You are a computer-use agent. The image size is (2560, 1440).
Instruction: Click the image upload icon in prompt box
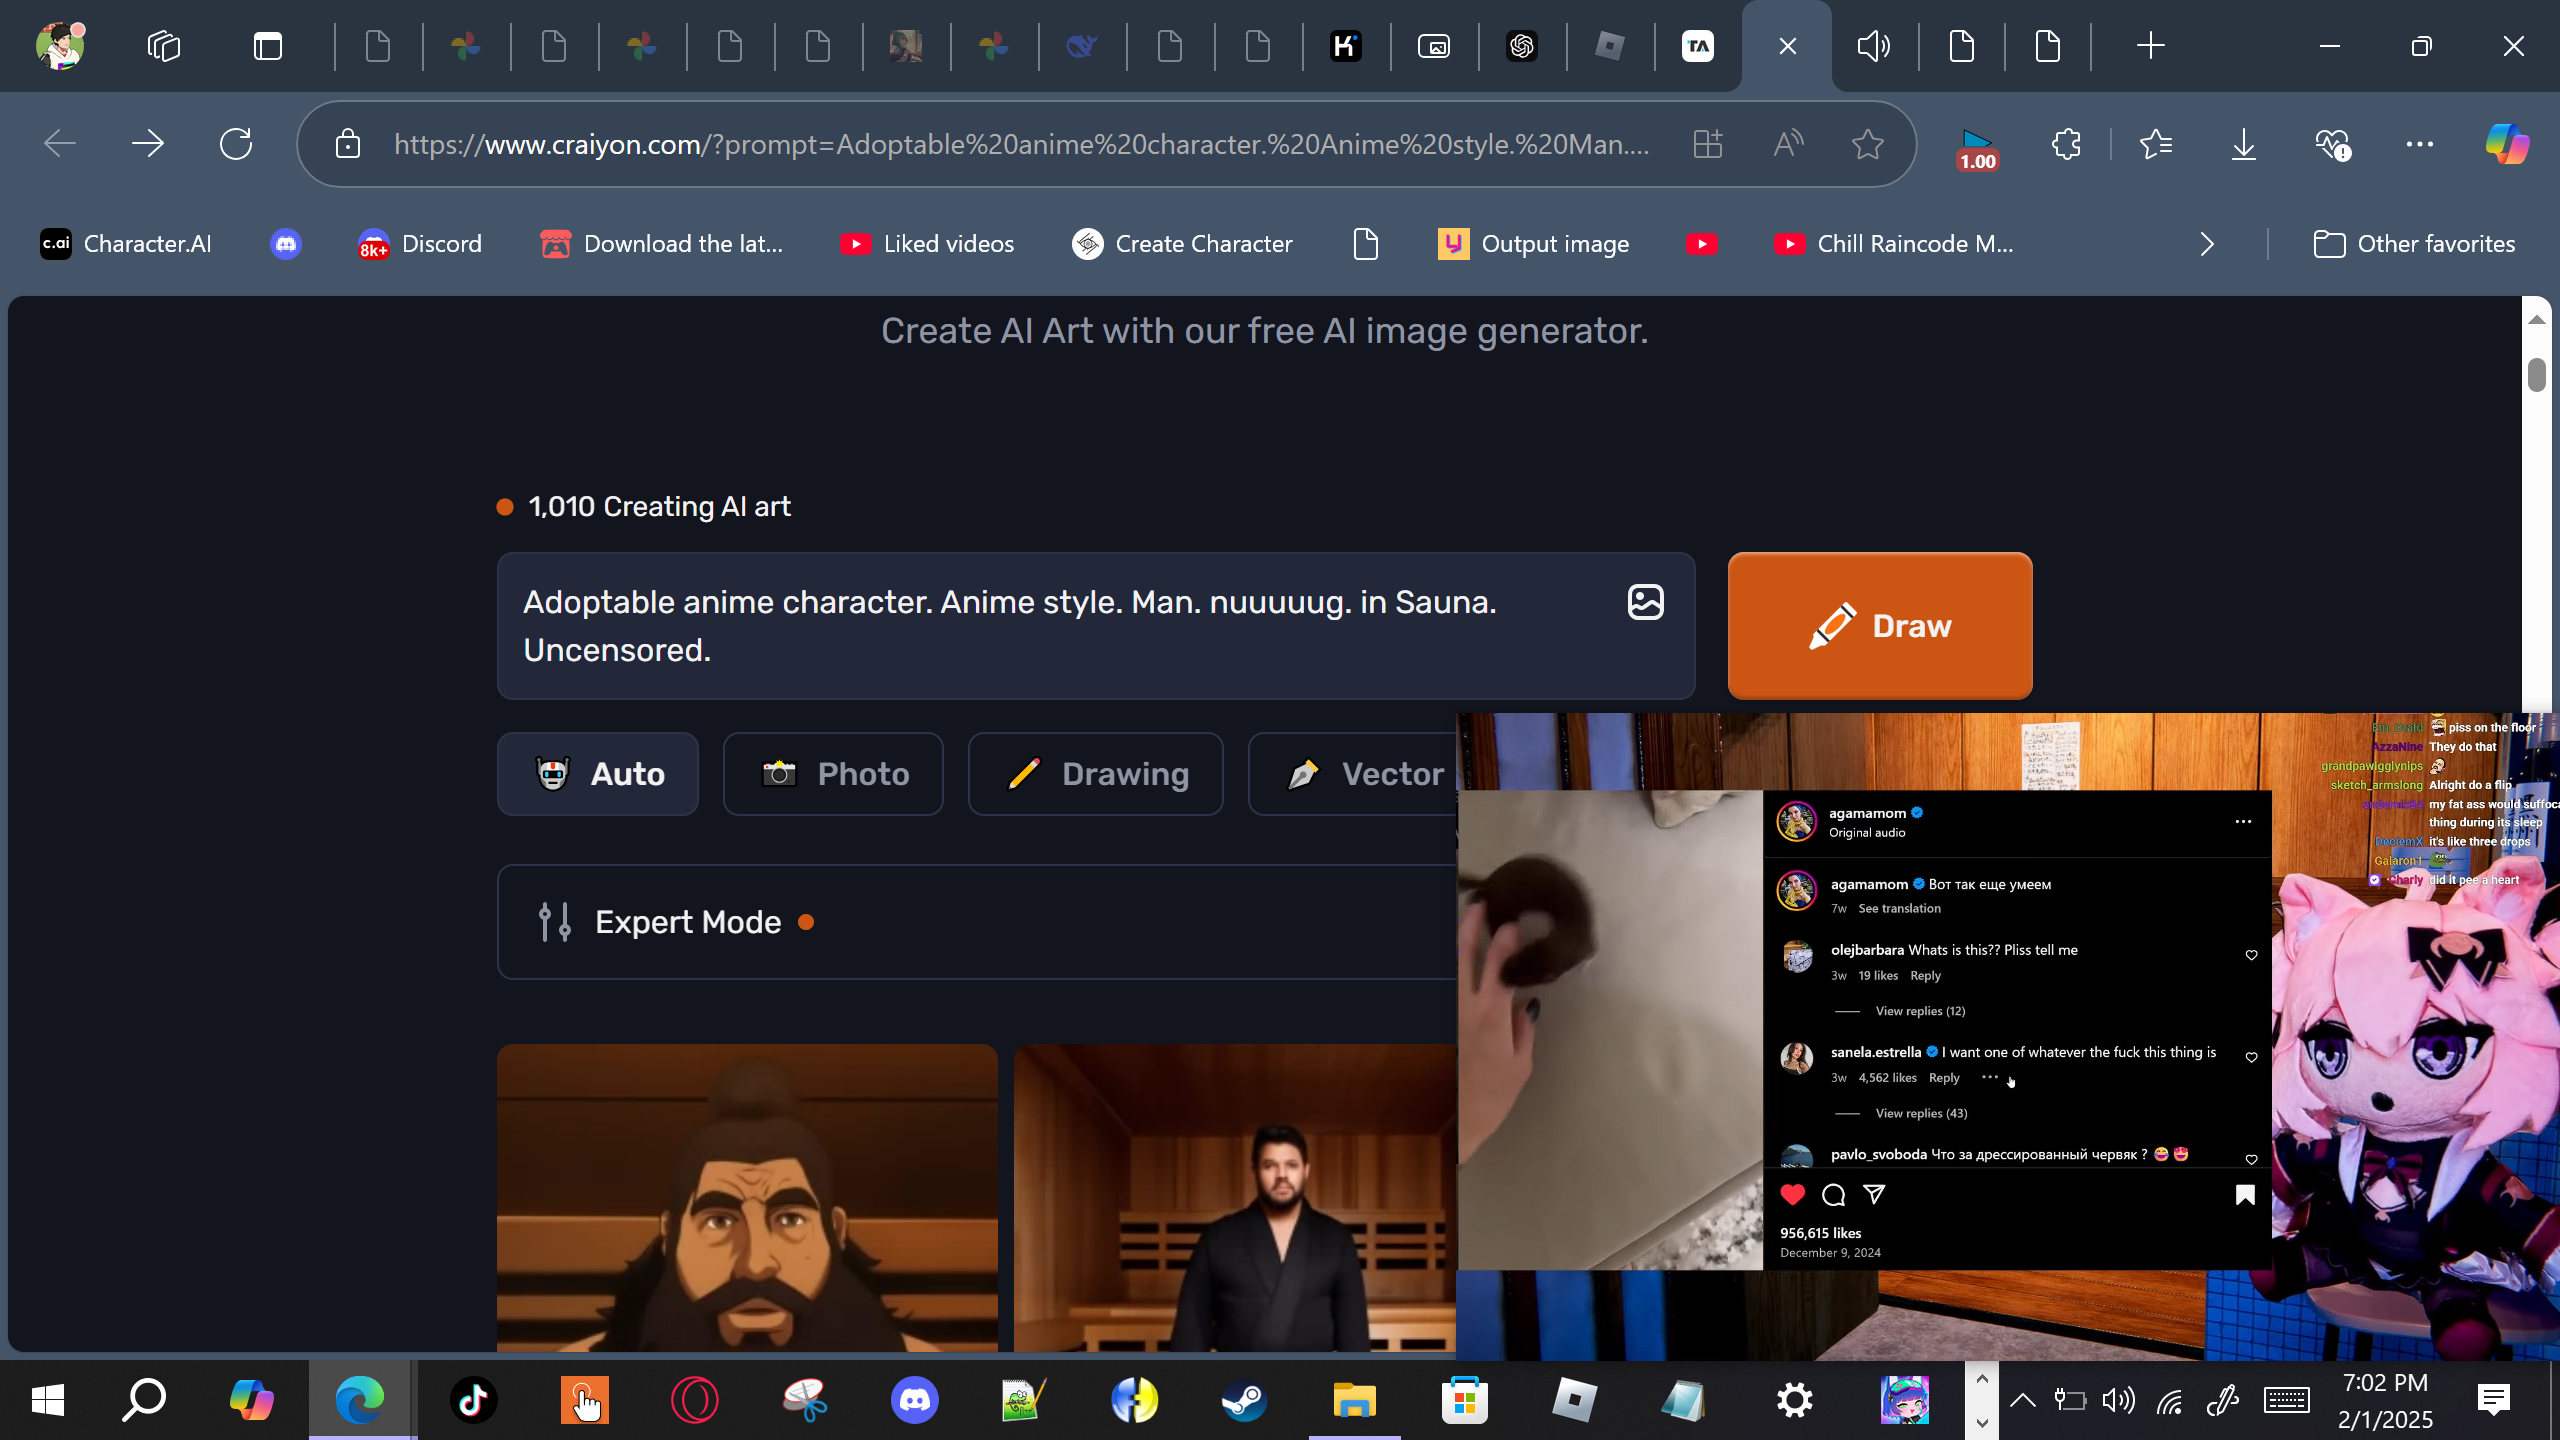(1645, 602)
